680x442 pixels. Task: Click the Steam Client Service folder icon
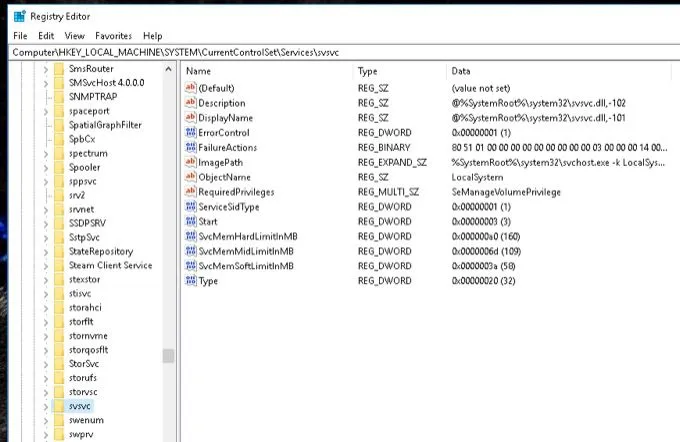click(59, 265)
